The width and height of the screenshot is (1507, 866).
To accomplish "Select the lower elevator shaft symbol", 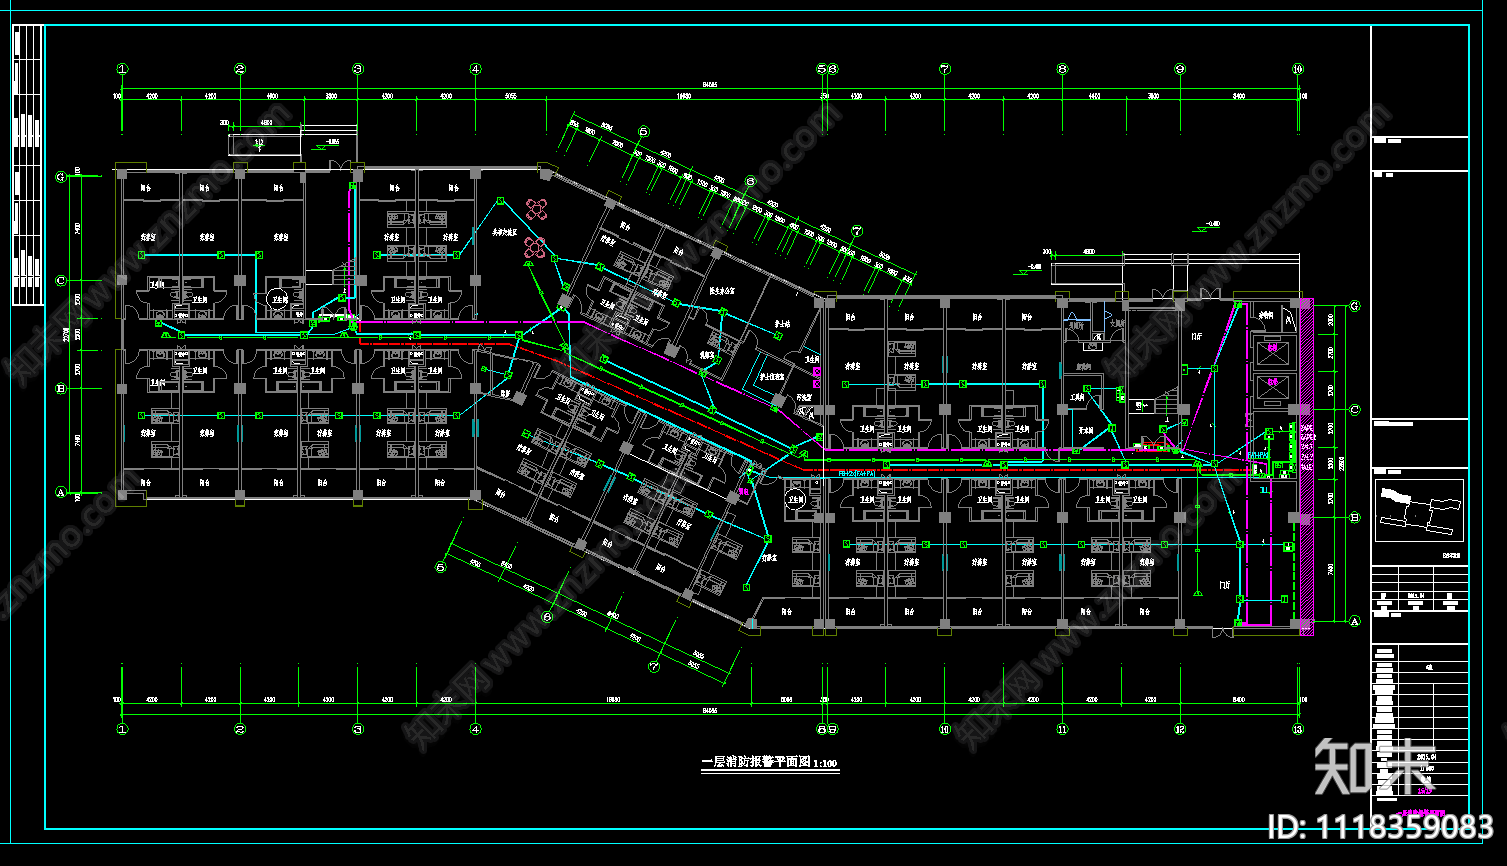I will point(1273,388).
